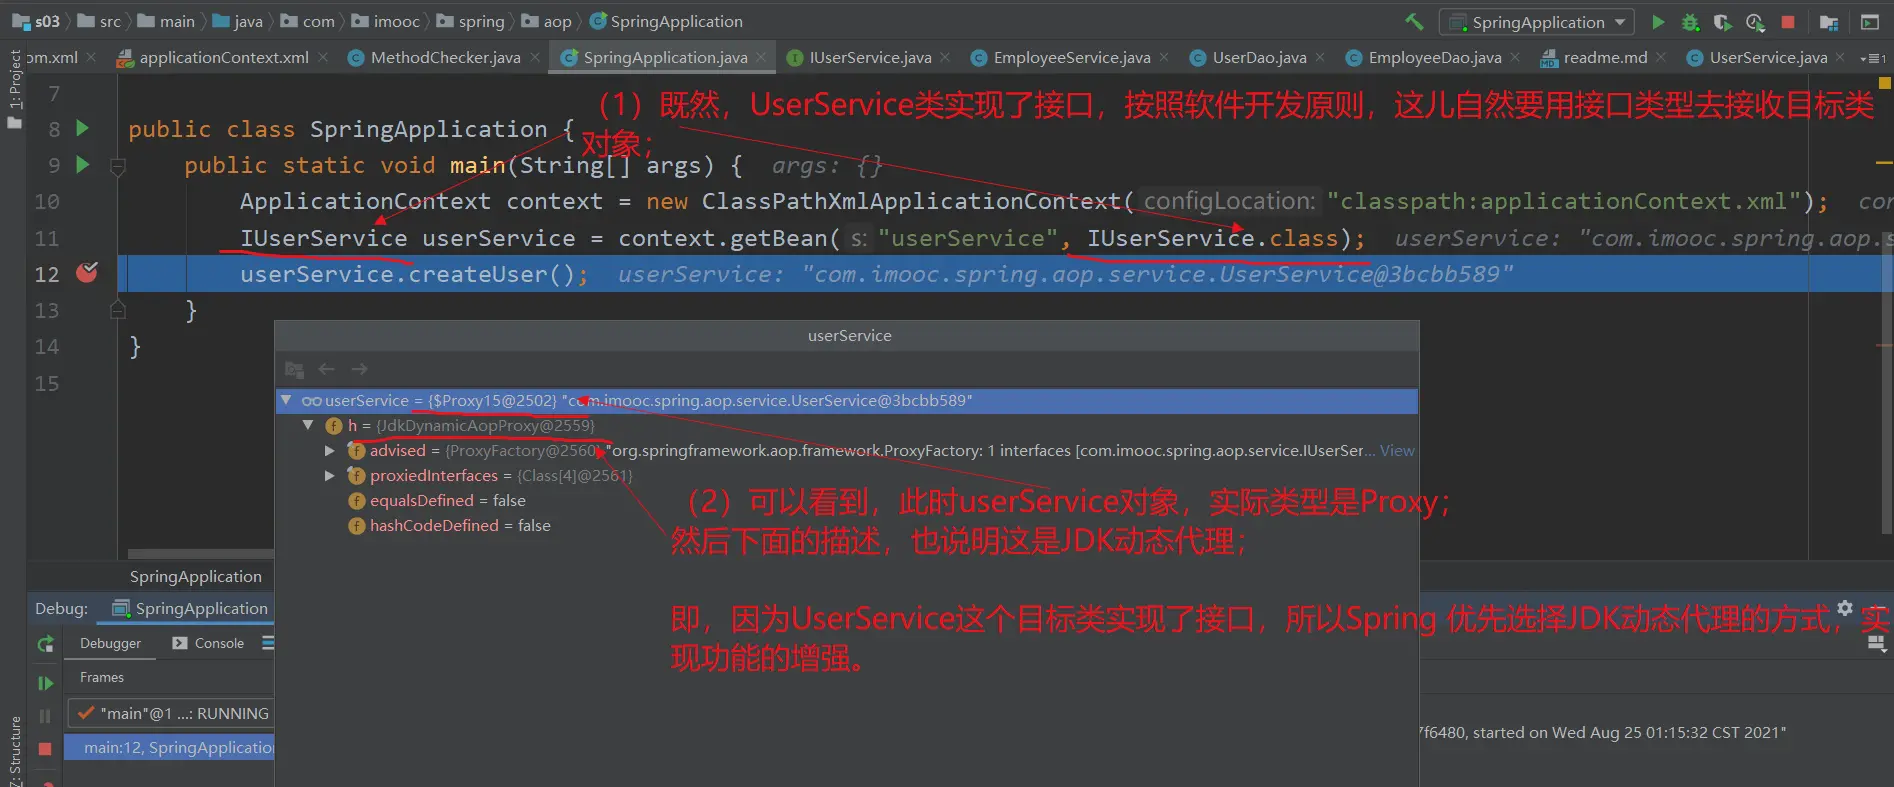Stop the process using the top toolbar stop icon
Viewport: 1894px width, 787px height.
click(x=1788, y=22)
